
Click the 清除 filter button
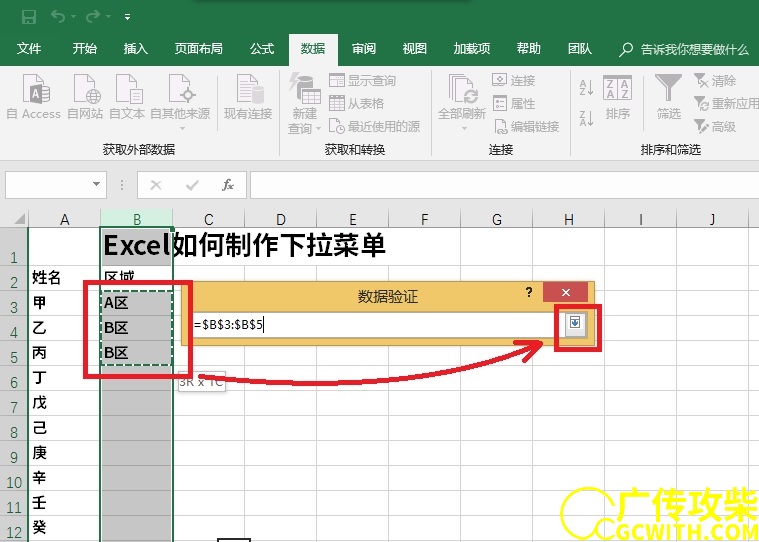[715, 80]
